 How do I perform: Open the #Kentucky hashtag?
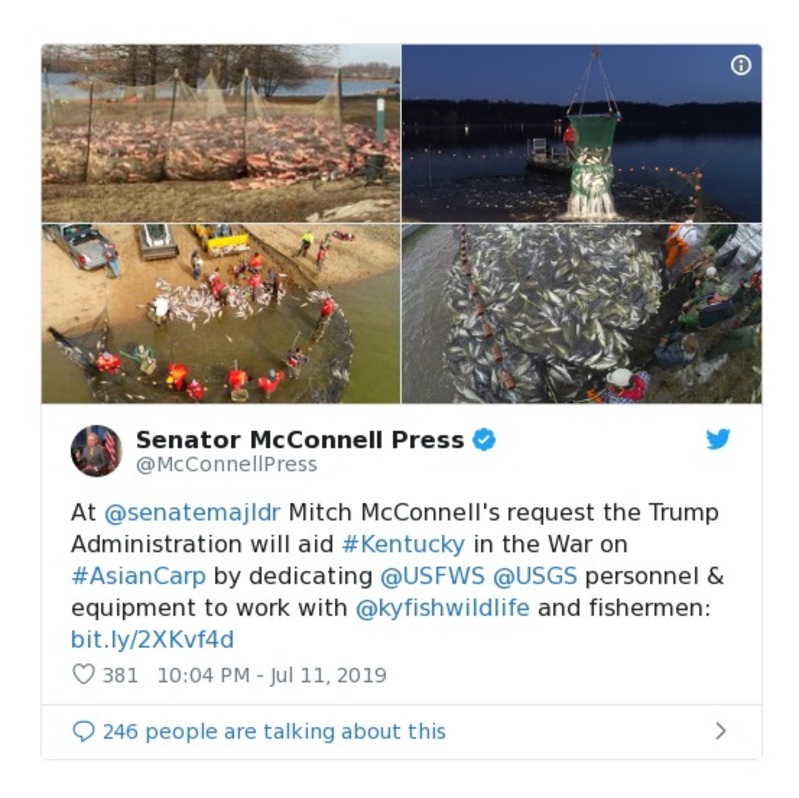point(404,544)
